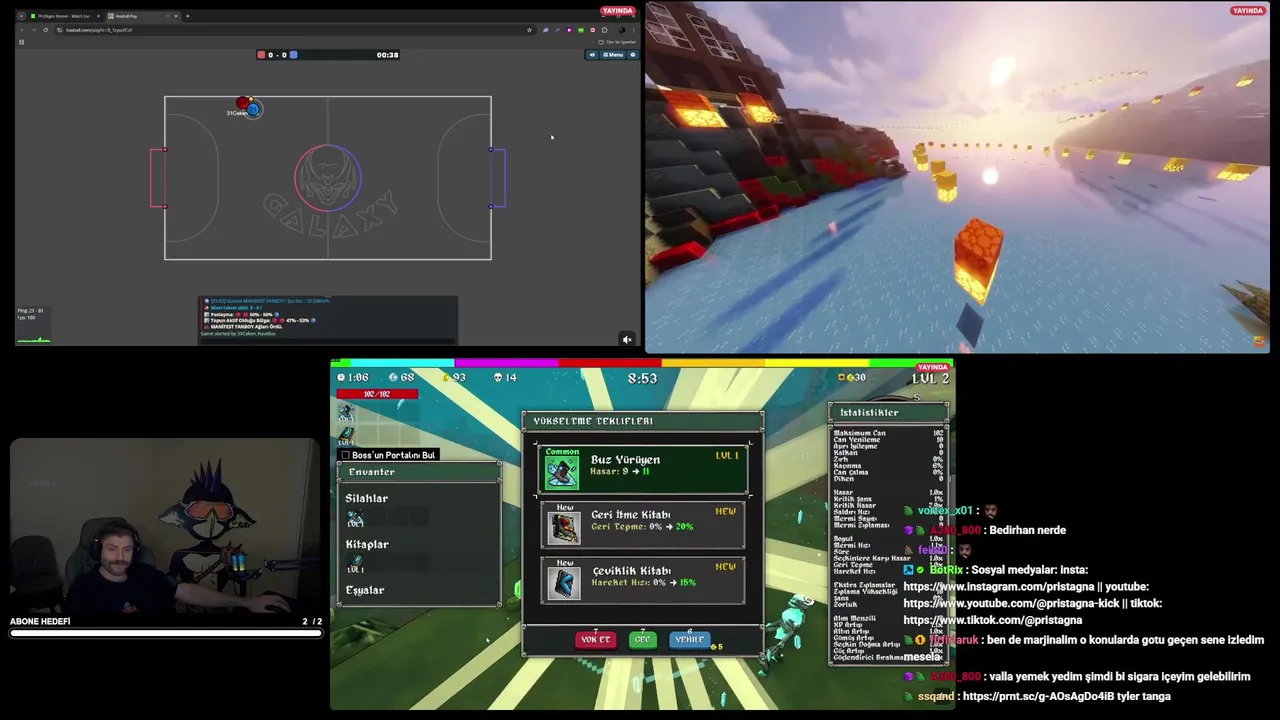Expand the browser tab search dropdown
The height and width of the screenshot is (720, 1280).
[21, 16]
